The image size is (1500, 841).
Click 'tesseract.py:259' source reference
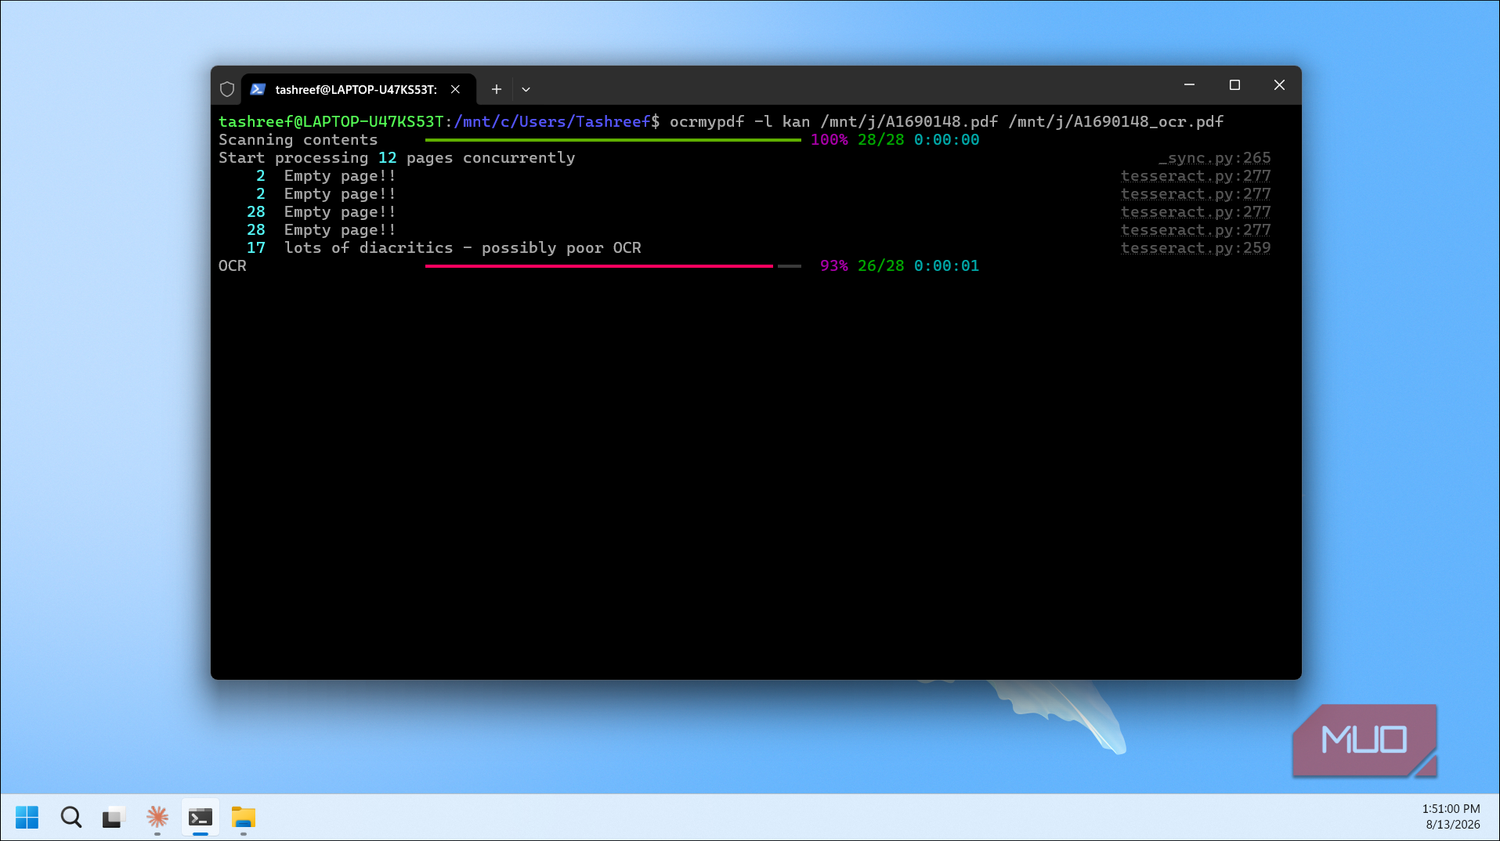(1195, 248)
